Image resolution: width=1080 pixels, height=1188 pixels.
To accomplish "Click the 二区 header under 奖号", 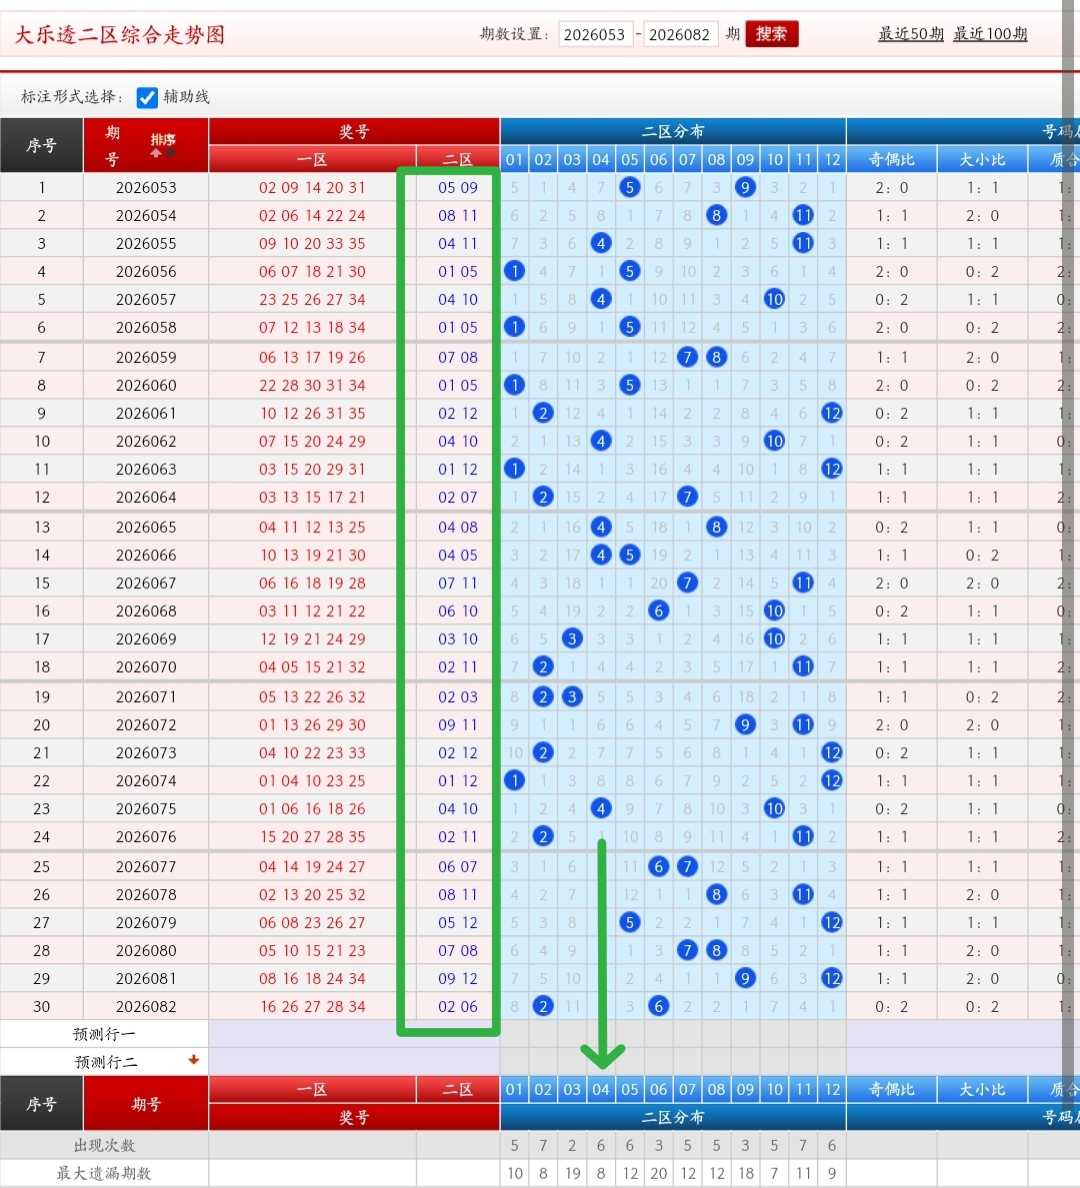I will tap(457, 159).
